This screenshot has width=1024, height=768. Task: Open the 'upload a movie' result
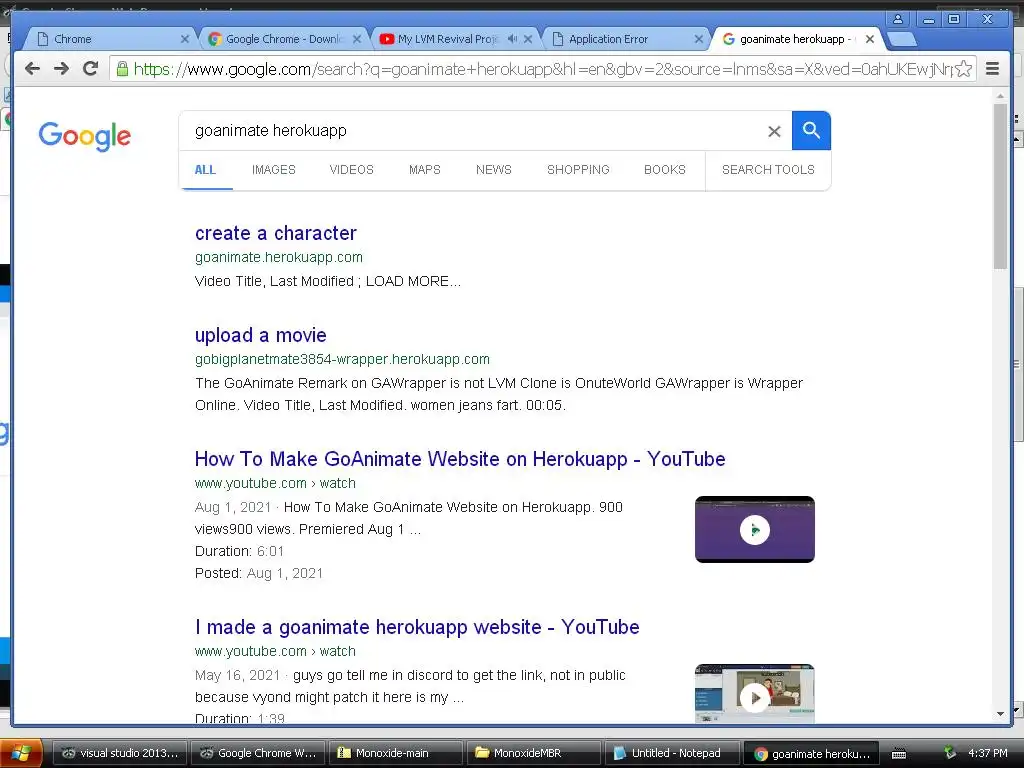261,335
